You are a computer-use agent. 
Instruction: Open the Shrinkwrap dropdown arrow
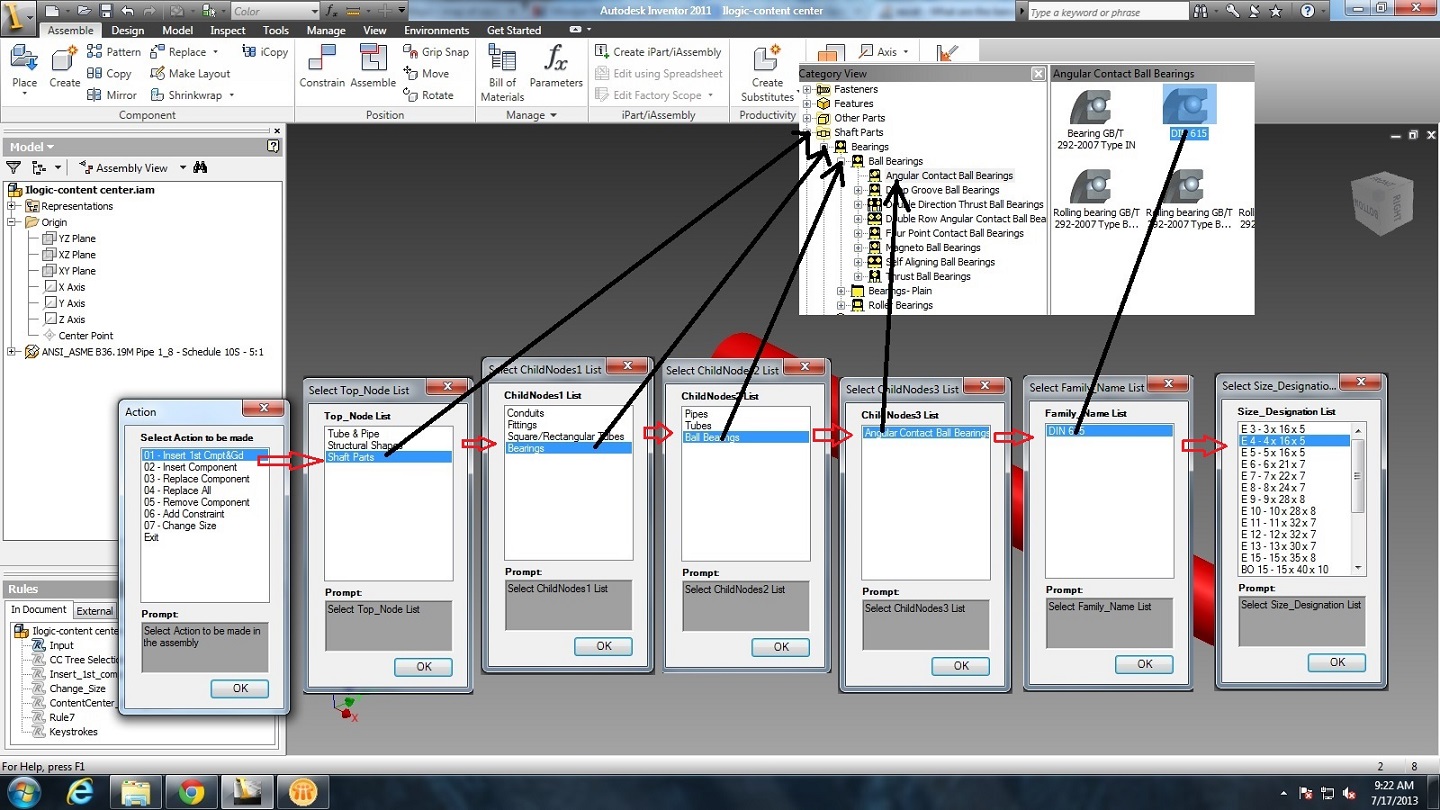pyautogui.click(x=232, y=95)
